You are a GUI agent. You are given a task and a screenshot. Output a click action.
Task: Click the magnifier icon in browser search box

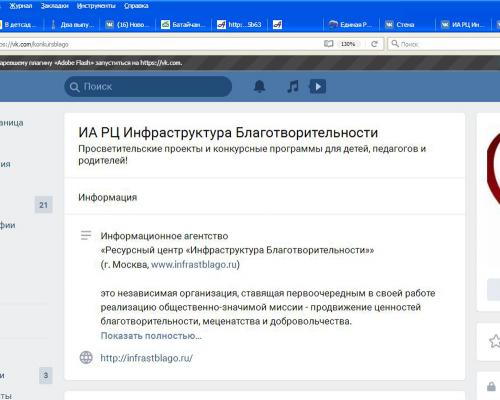395,44
